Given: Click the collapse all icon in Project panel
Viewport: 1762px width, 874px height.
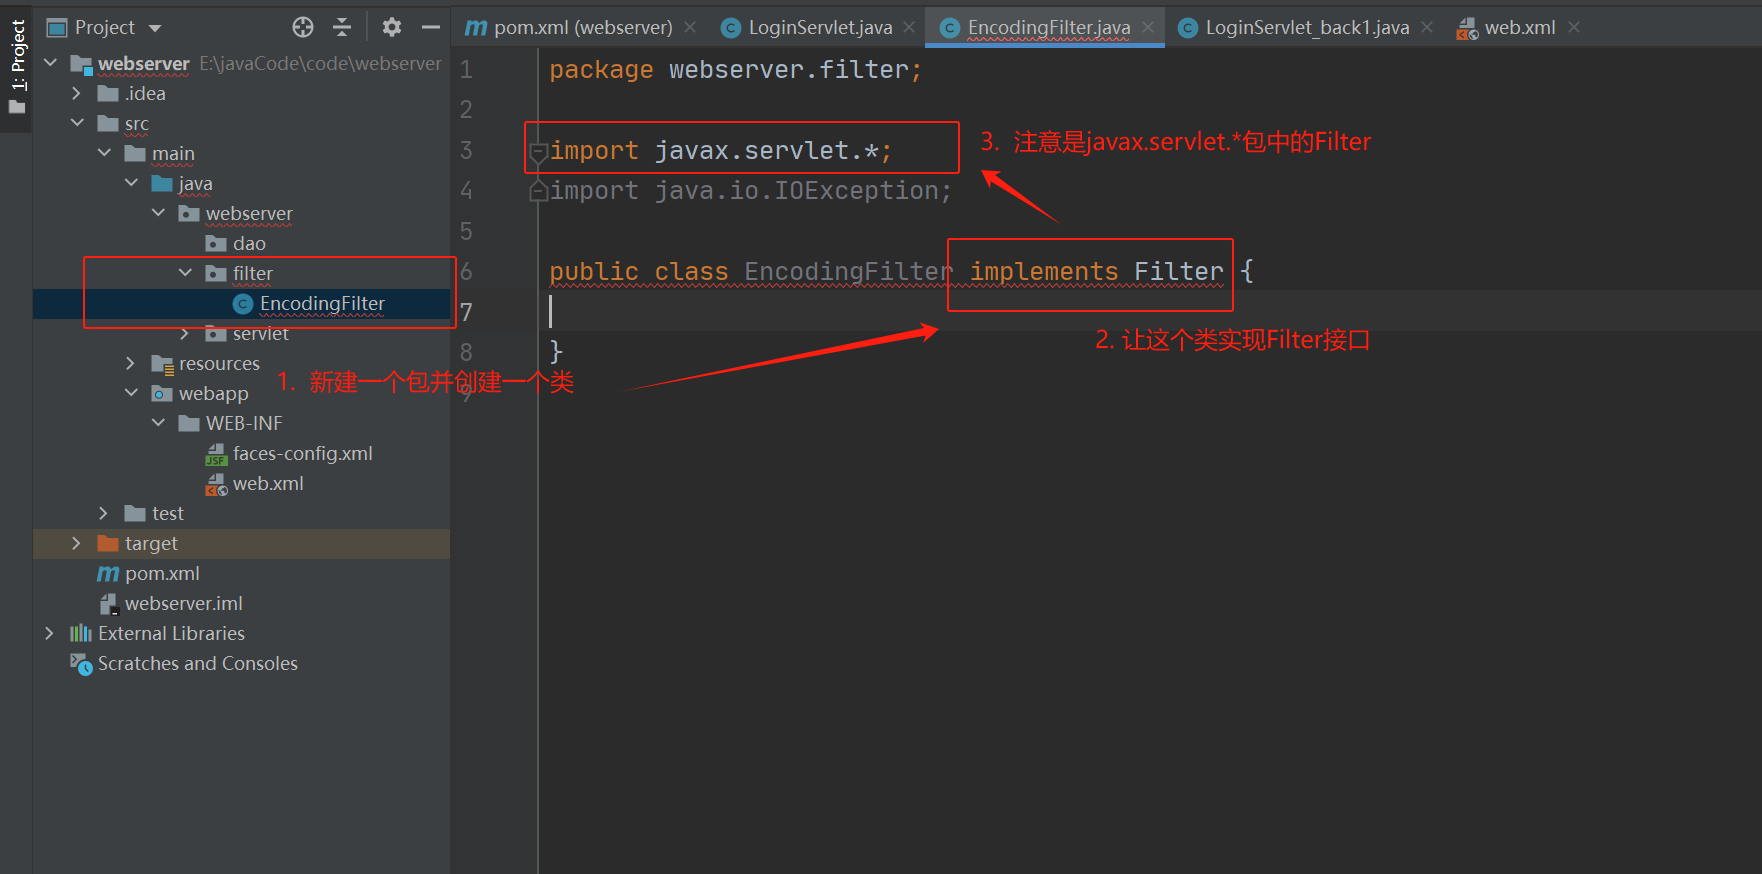Looking at the screenshot, I should (342, 27).
